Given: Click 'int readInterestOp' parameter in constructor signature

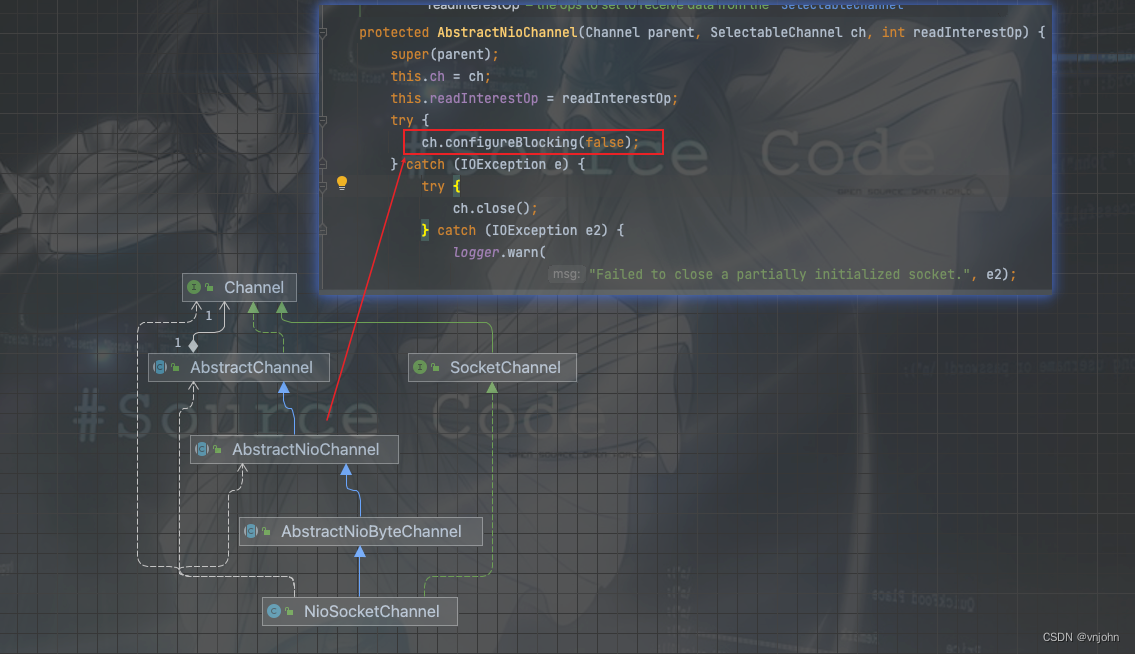Looking at the screenshot, I should (952, 33).
